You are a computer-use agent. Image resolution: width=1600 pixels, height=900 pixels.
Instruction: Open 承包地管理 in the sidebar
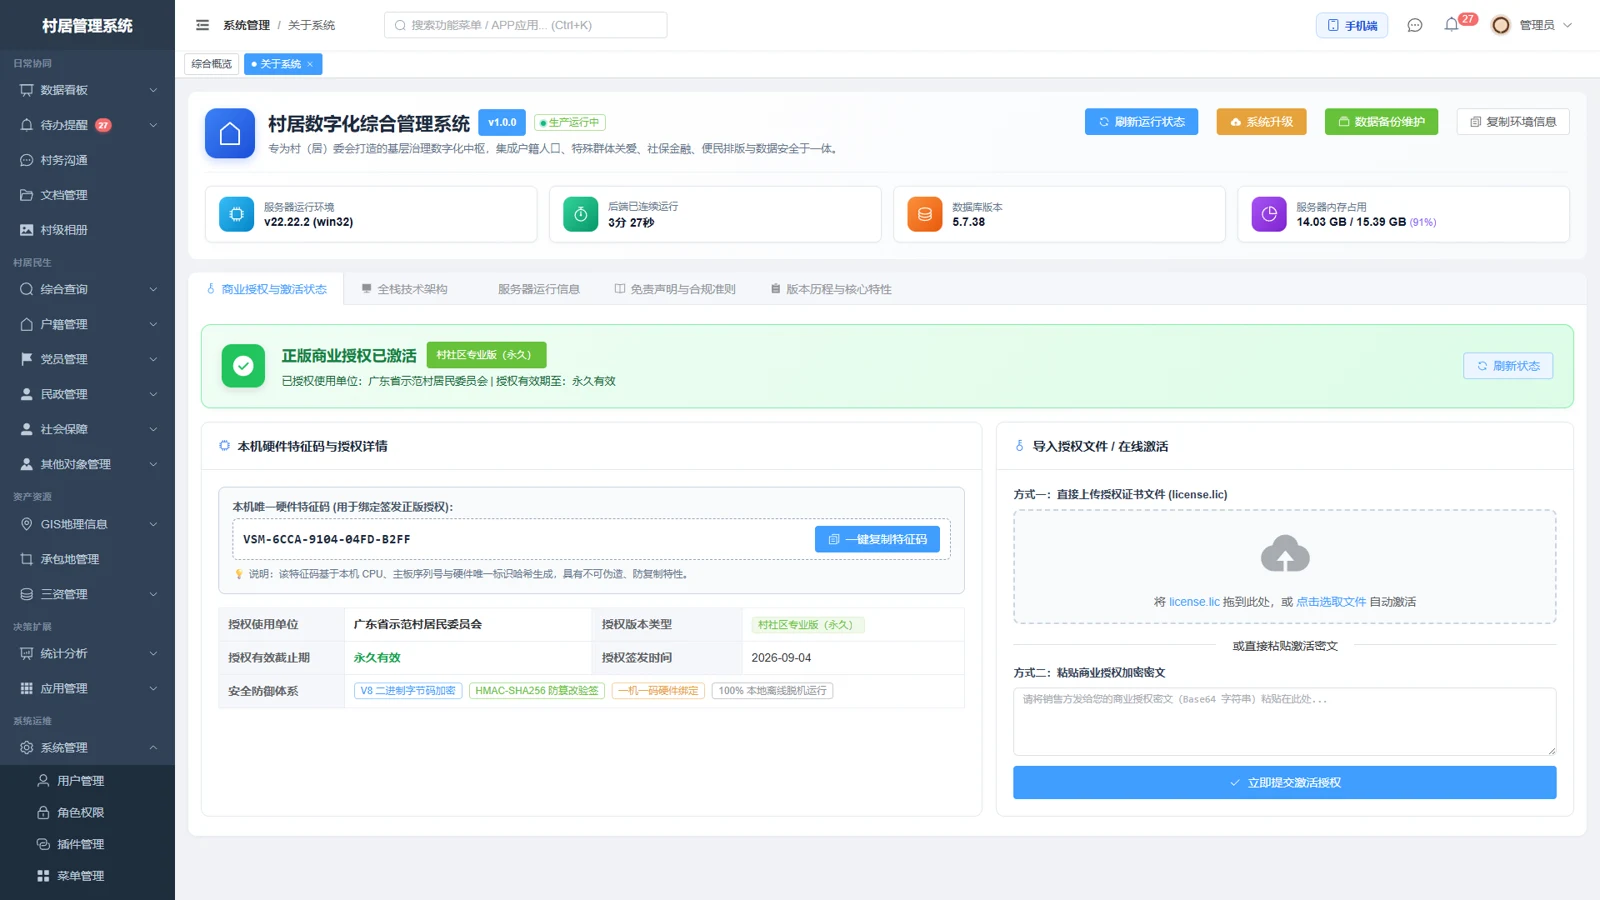(87, 559)
